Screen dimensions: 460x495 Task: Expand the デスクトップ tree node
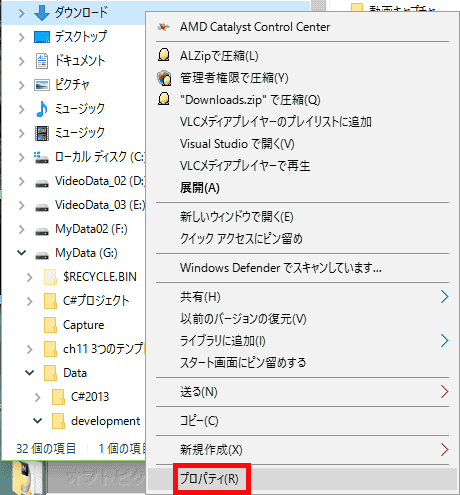tap(22, 37)
